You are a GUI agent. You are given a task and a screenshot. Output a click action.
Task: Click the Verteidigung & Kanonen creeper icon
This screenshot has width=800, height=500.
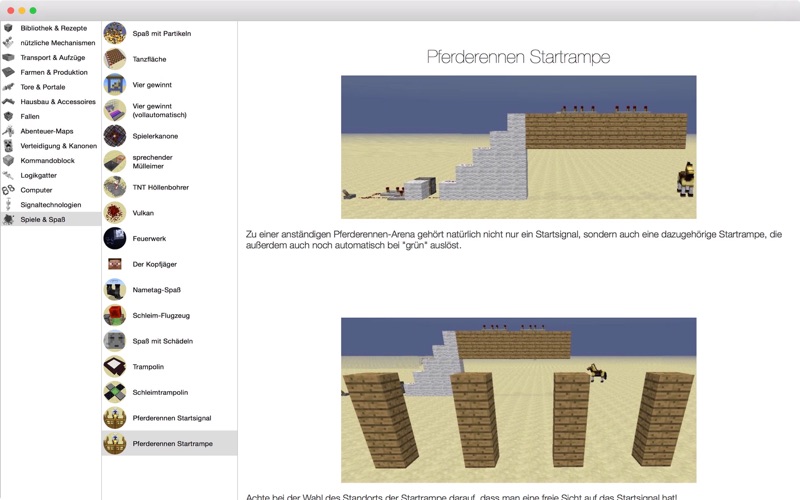click(x=8, y=146)
